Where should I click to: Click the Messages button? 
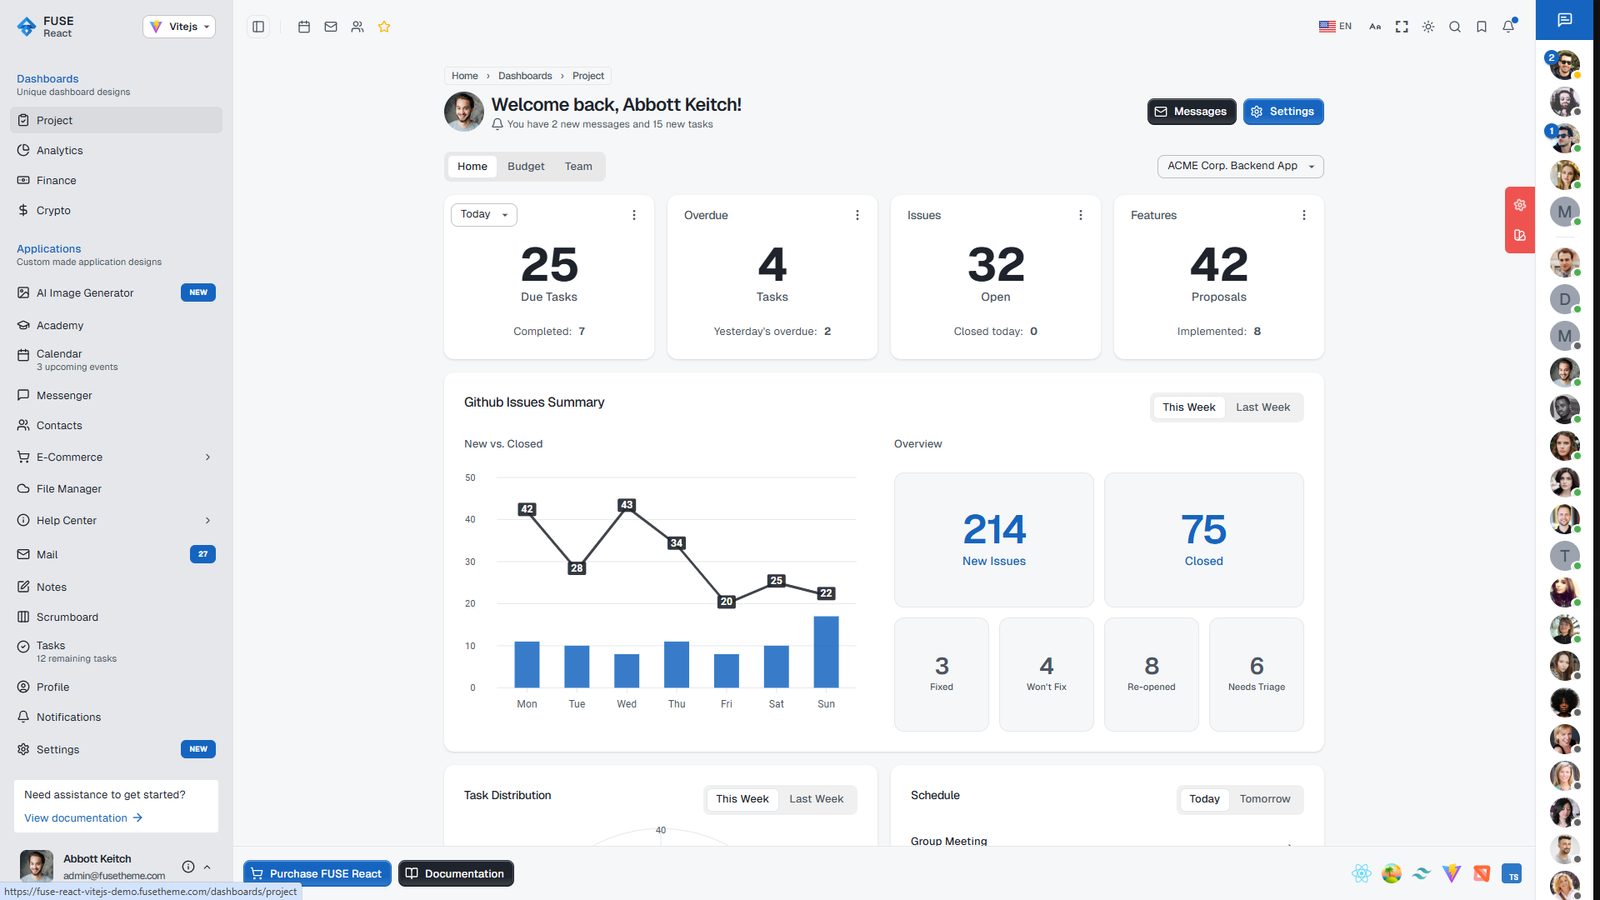(1191, 112)
